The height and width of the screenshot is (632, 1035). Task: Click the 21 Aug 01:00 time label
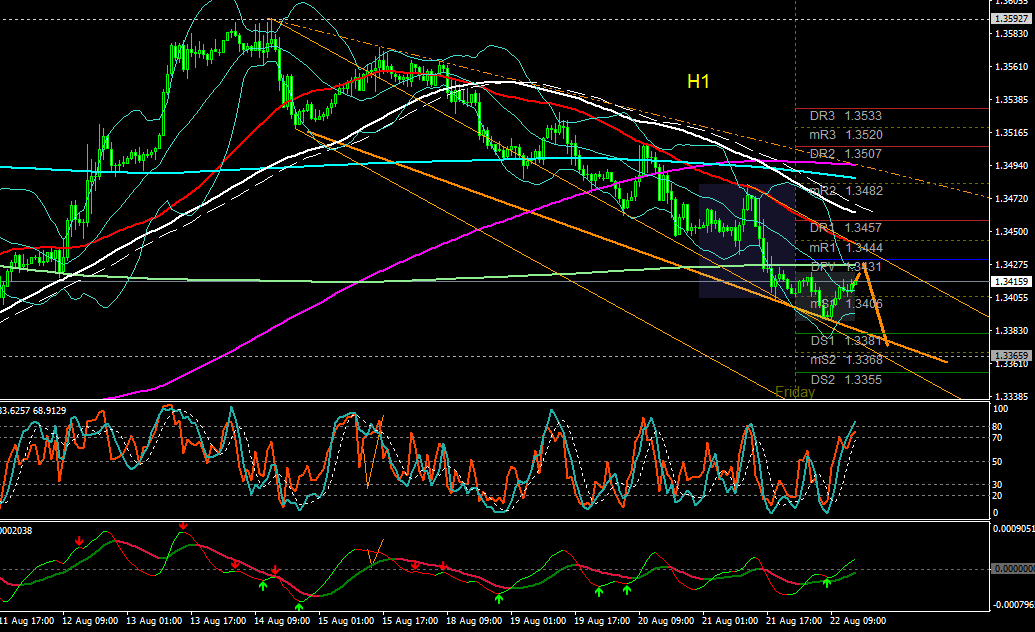click(x=729, y=621)
